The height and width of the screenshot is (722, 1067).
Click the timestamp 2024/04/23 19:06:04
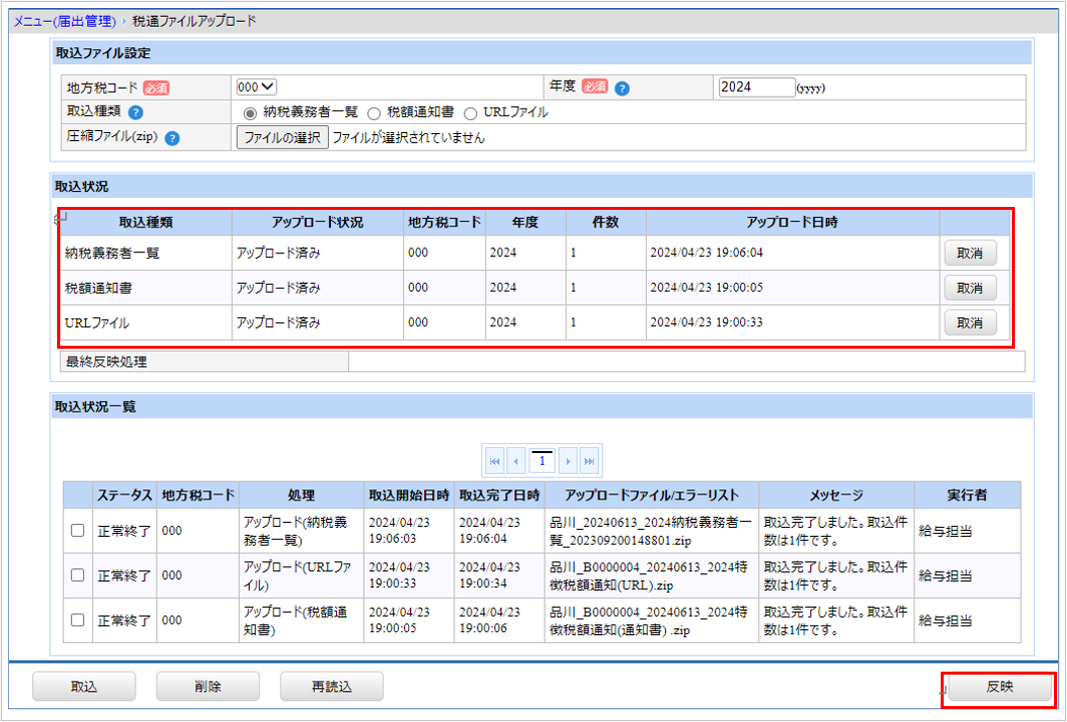point(706,252)
